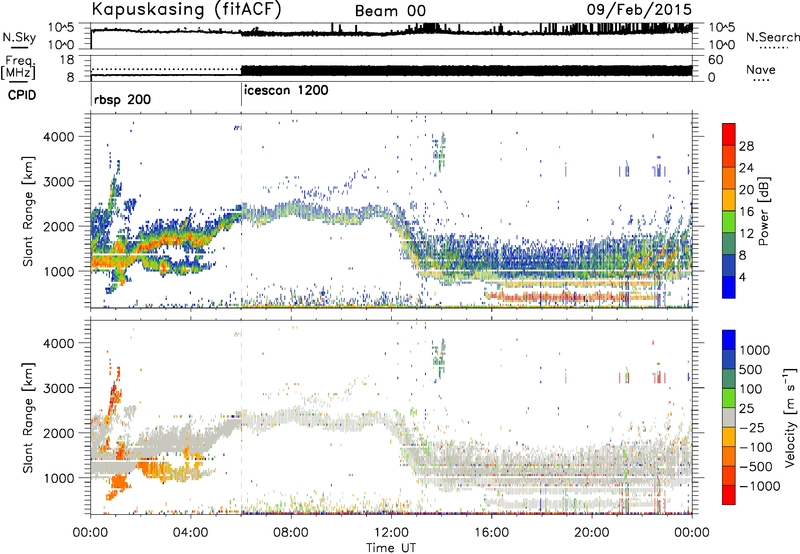This screenshot has height=554, width=800.
Task: Click the 'Power [dB]' colorbar title
Action: [763, 211]
